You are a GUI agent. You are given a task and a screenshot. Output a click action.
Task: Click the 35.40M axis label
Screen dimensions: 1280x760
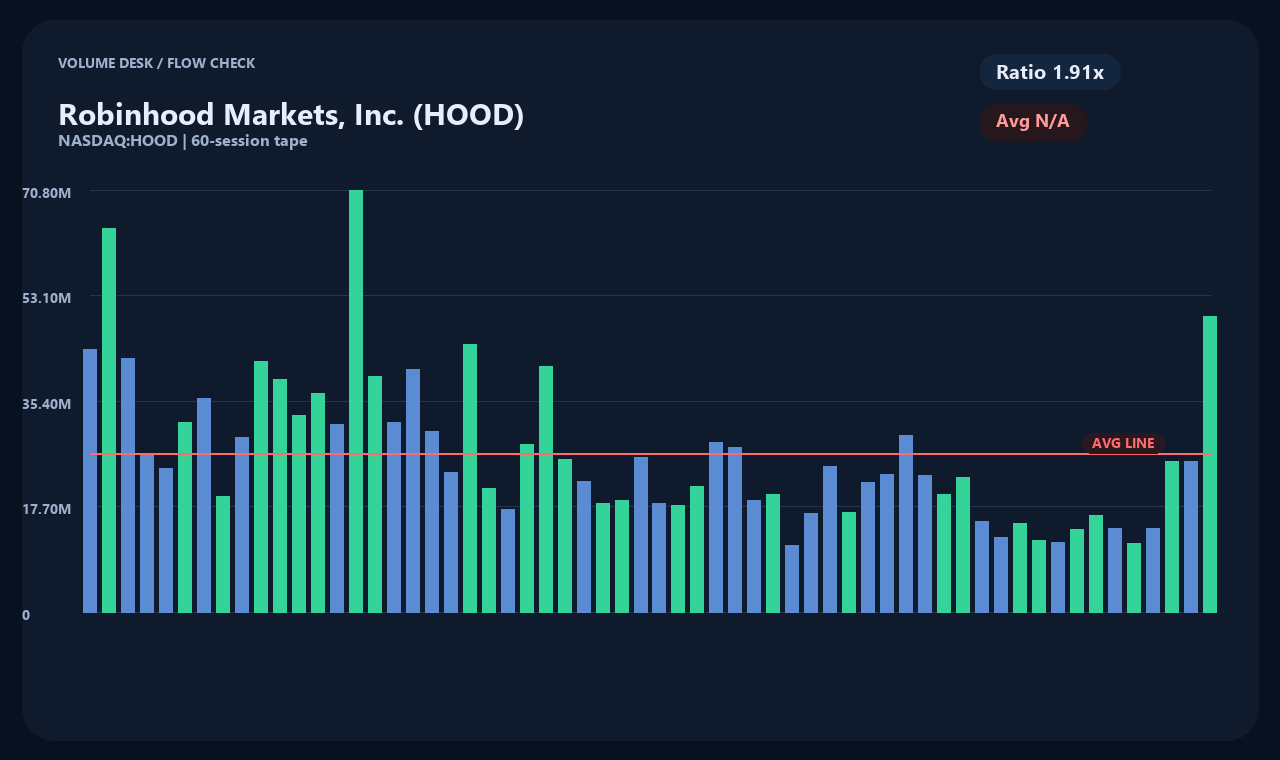click(x=46, y=404)
